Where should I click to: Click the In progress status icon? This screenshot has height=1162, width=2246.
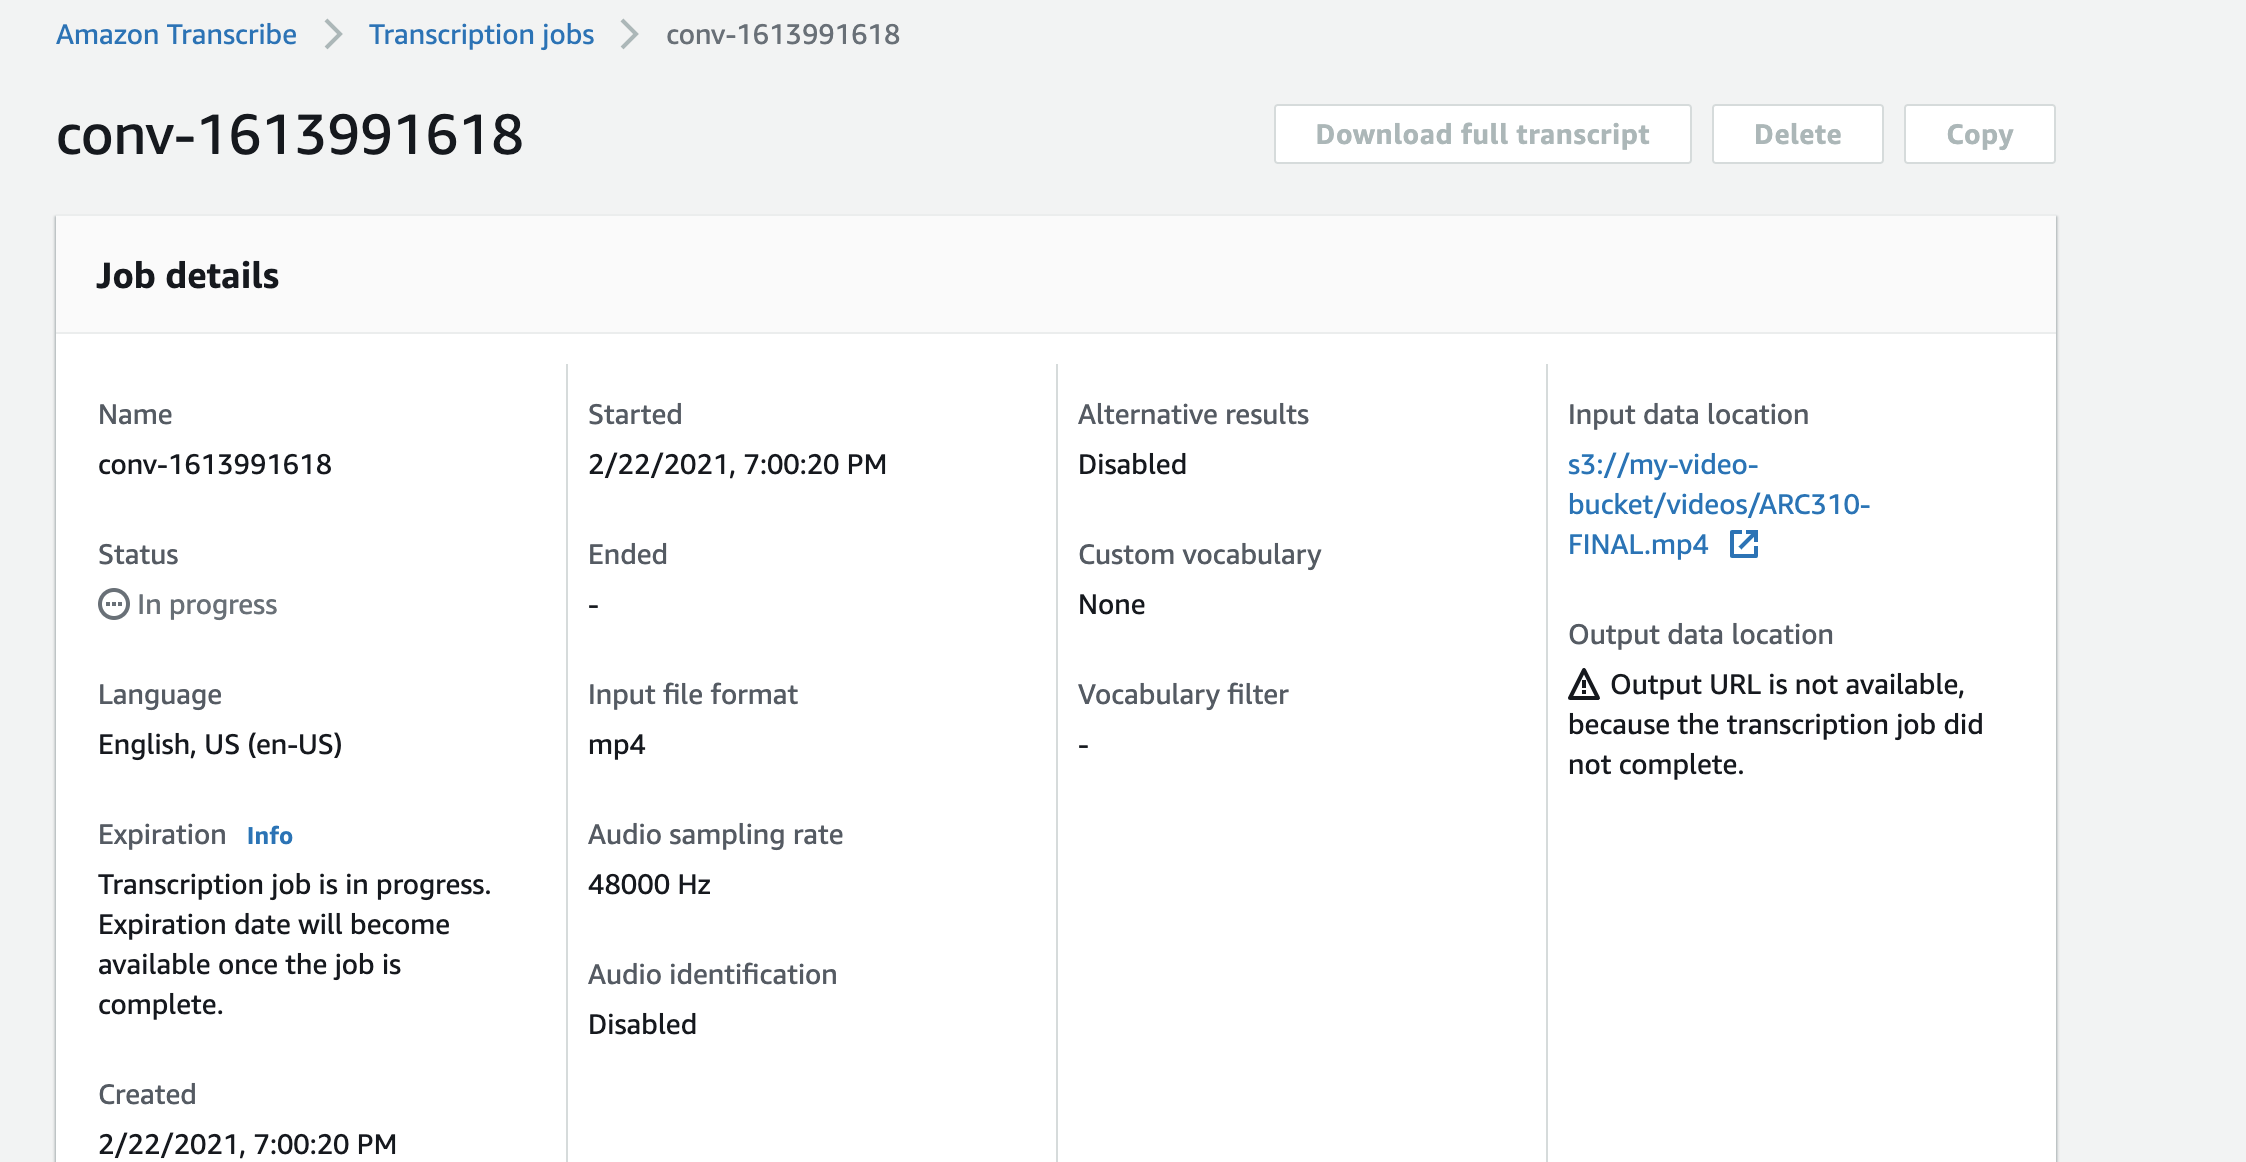tap(113, 604)
